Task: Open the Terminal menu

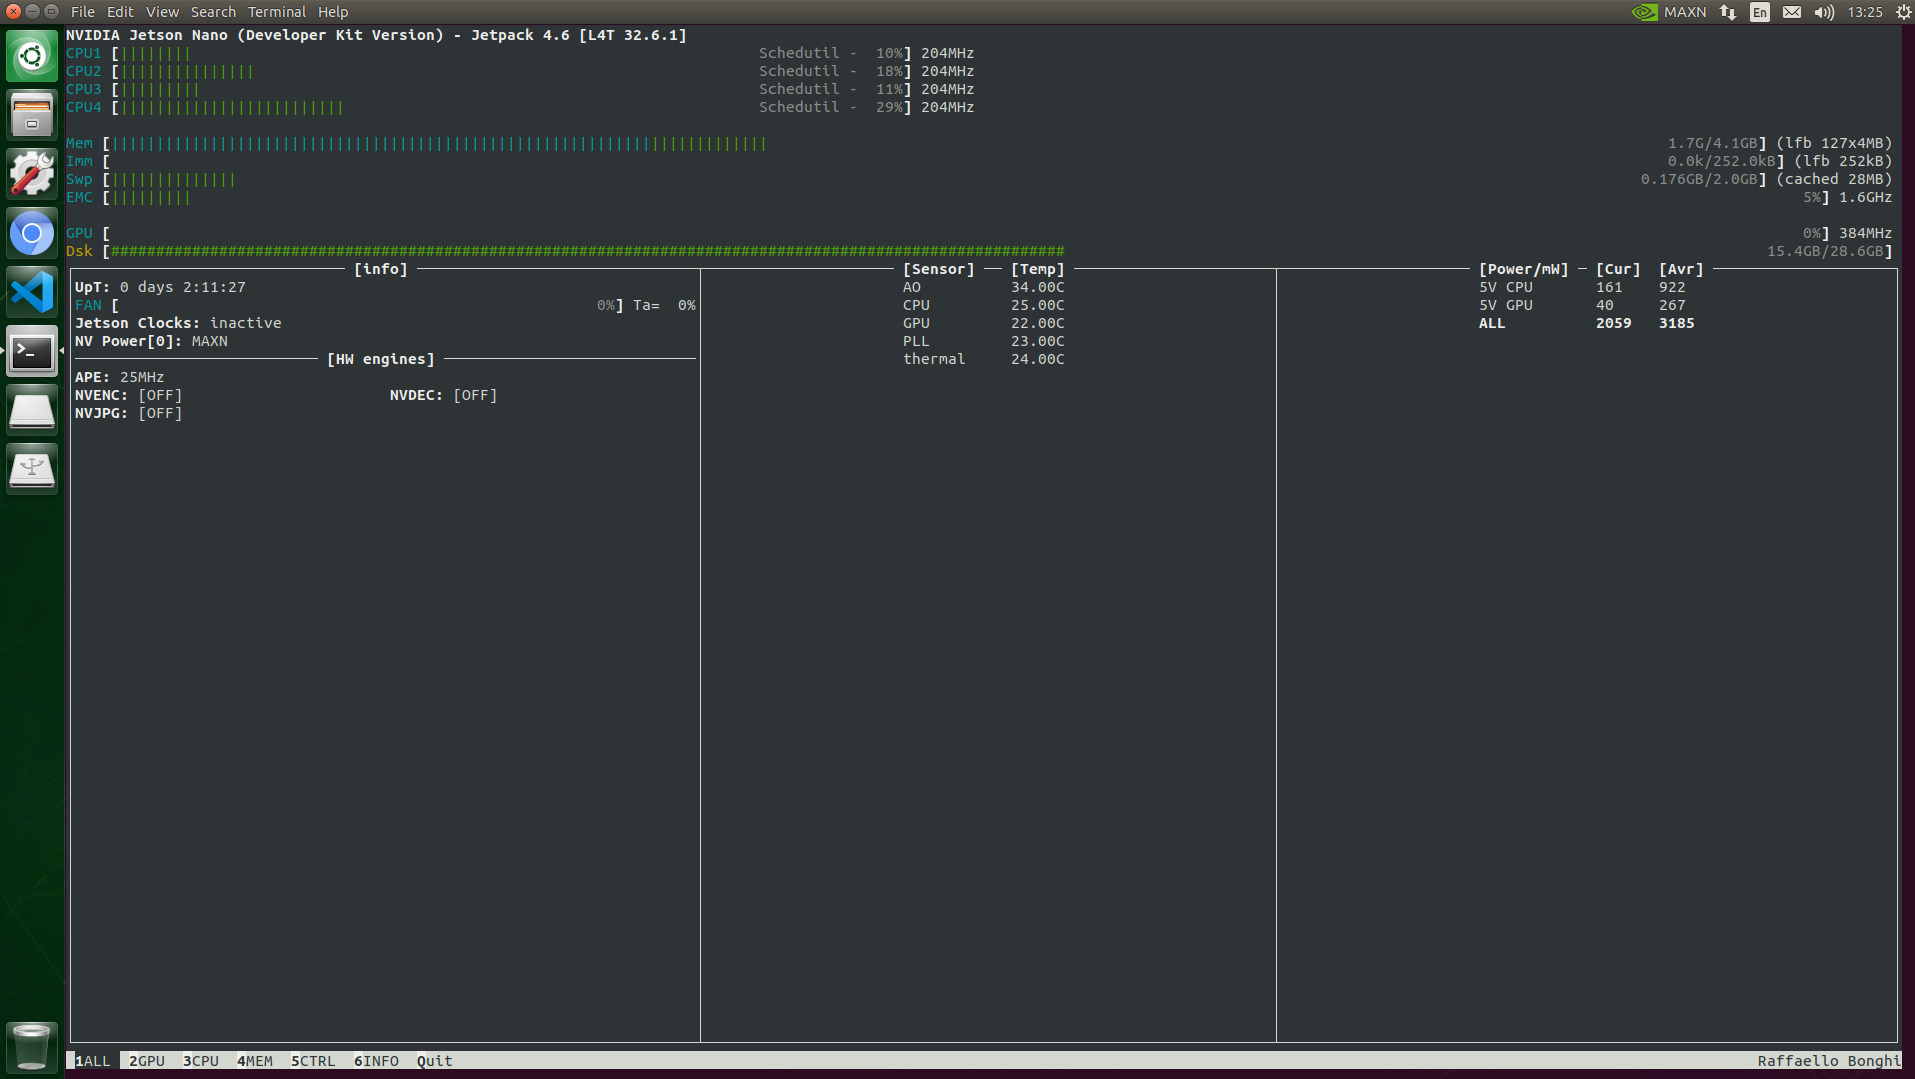Action: (277, 12)
